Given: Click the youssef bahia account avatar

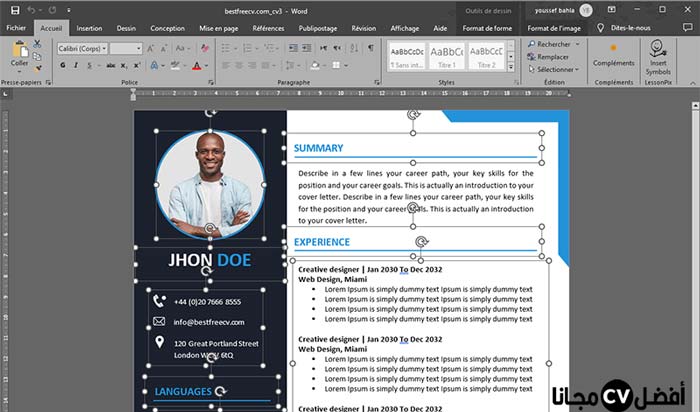Looking at the screenshot, I should [x=586, y=10].
